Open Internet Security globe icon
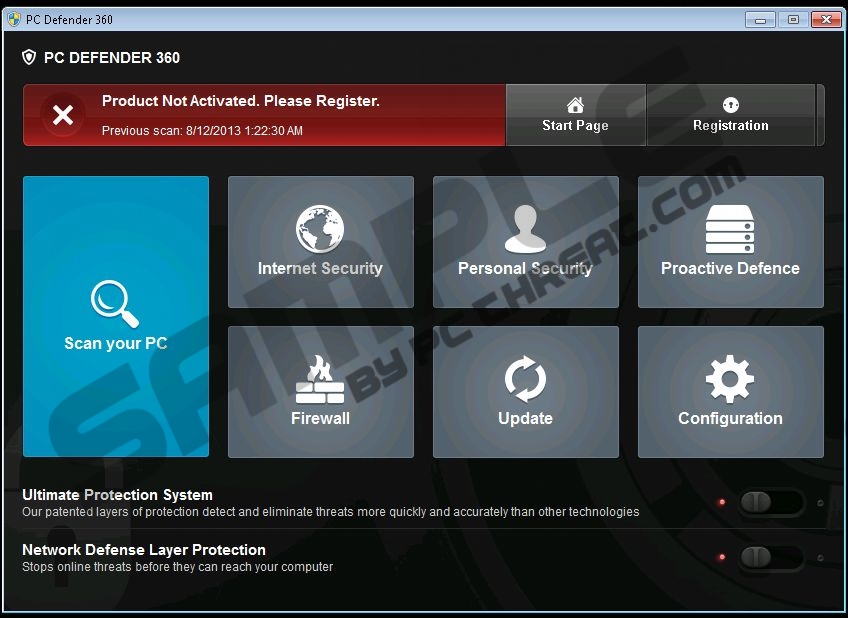Screen dimensions: 848x618 pos(320,229)
